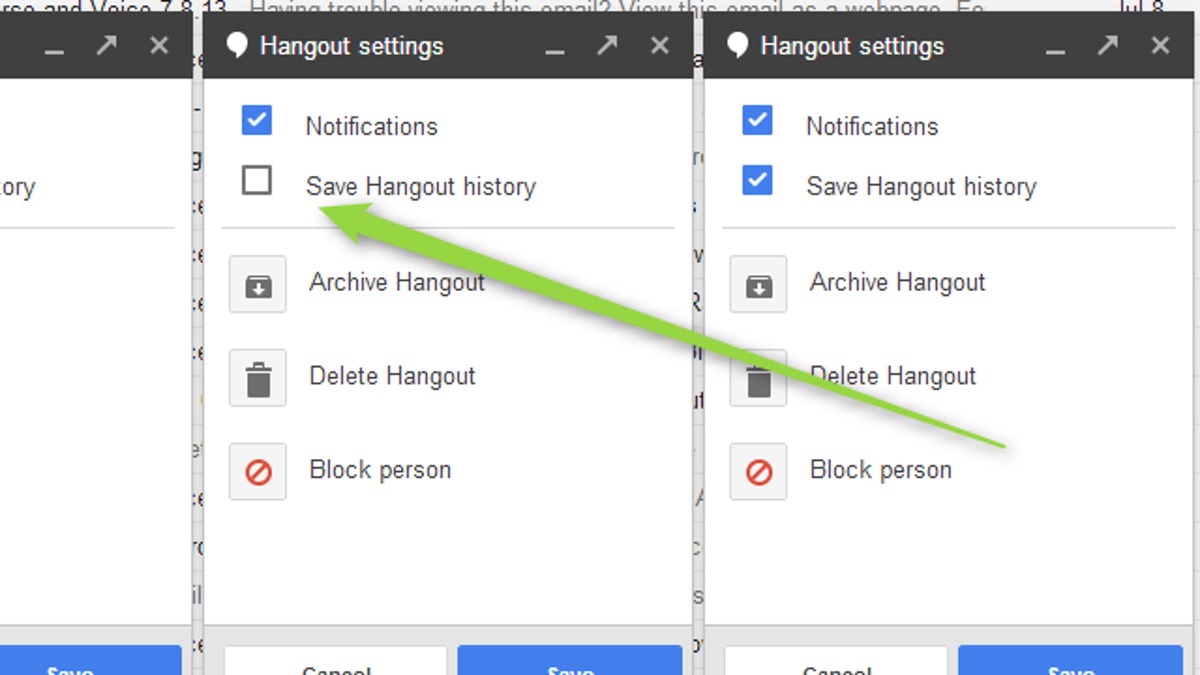Close the right Hangout settings window

tap(1160, 45)
